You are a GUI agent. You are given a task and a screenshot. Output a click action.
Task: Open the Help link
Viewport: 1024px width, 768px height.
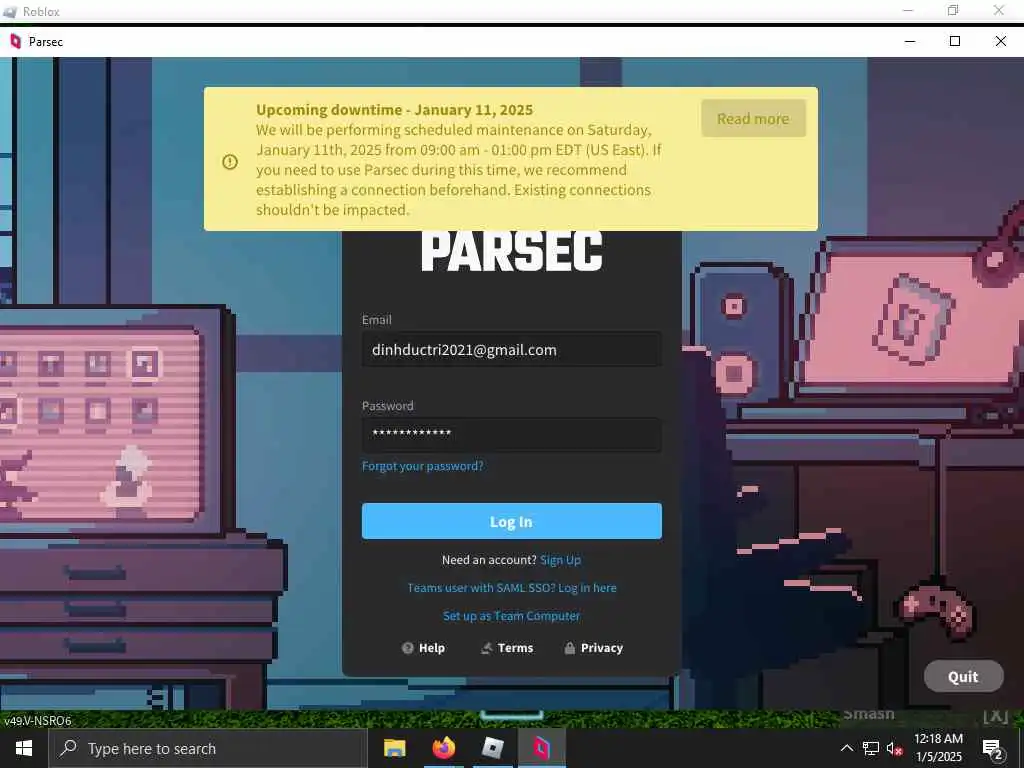coord(423,648)
